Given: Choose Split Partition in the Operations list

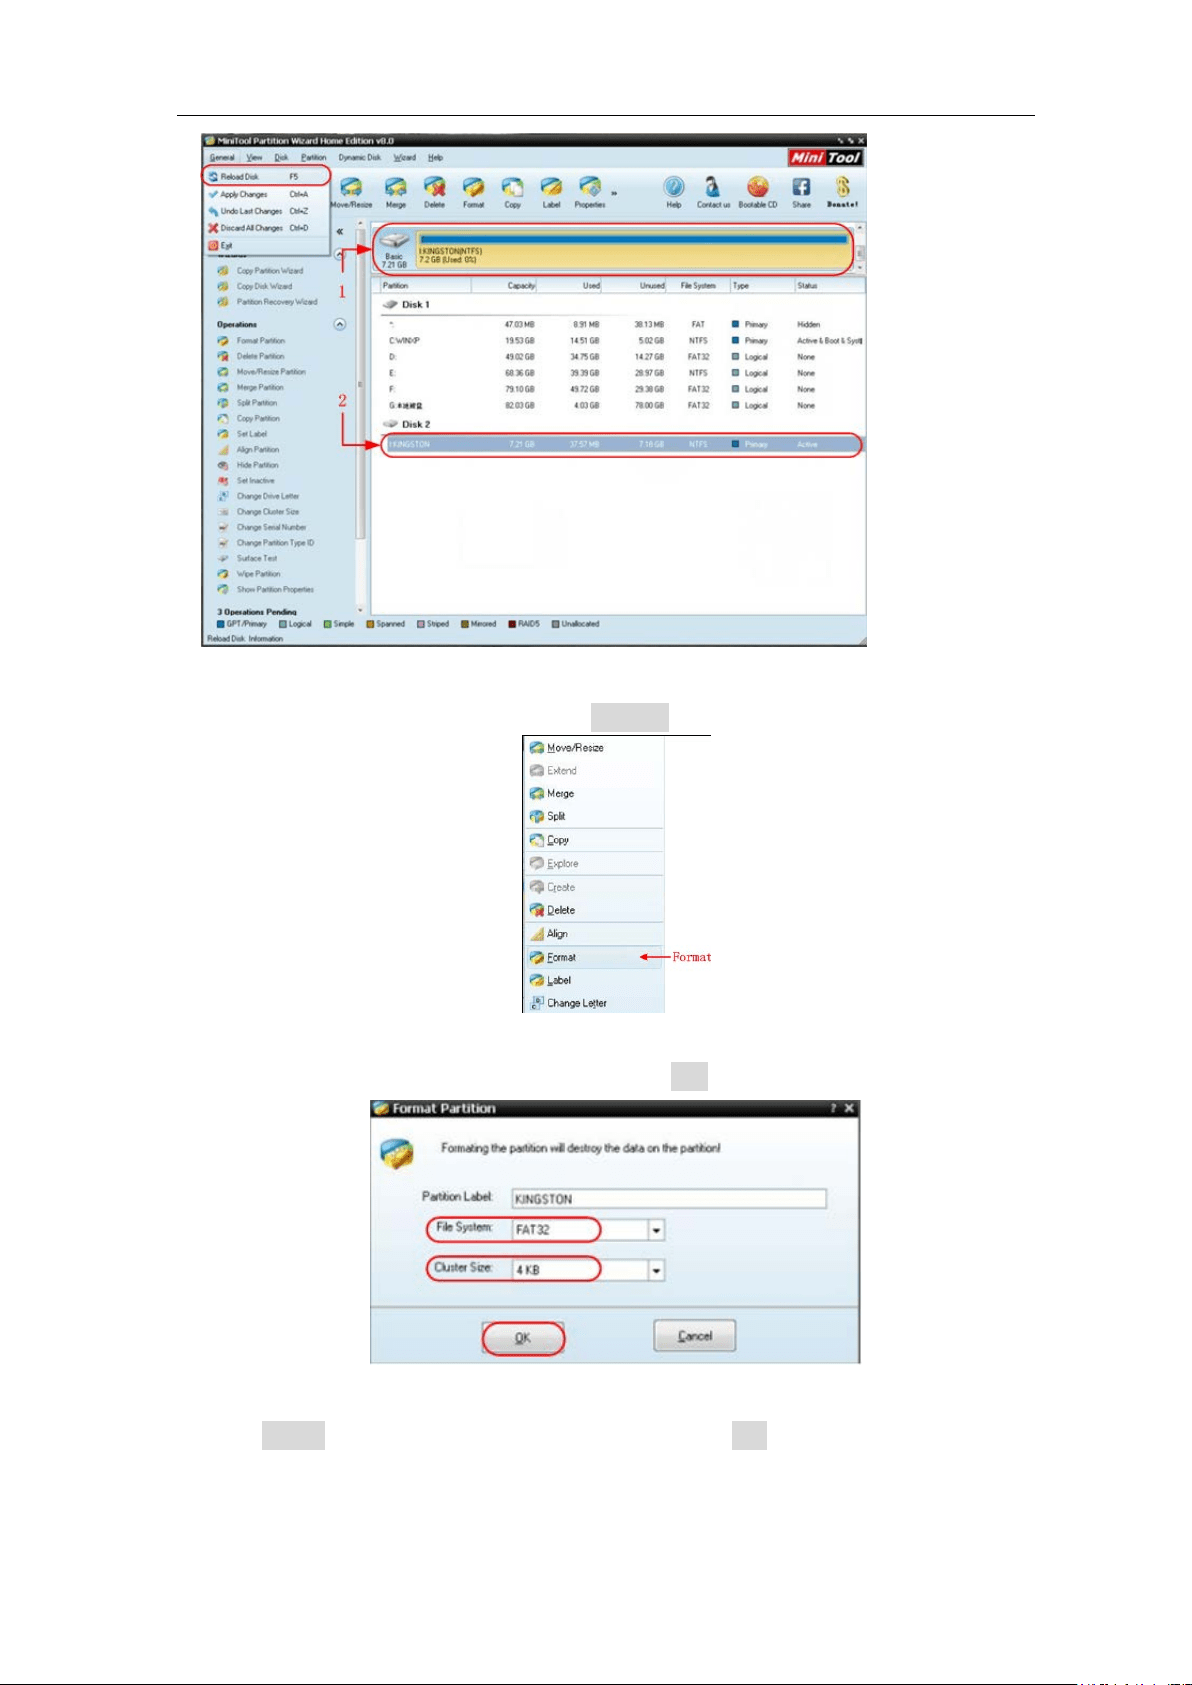Looking at the screenshot, I should pos(248,403).
